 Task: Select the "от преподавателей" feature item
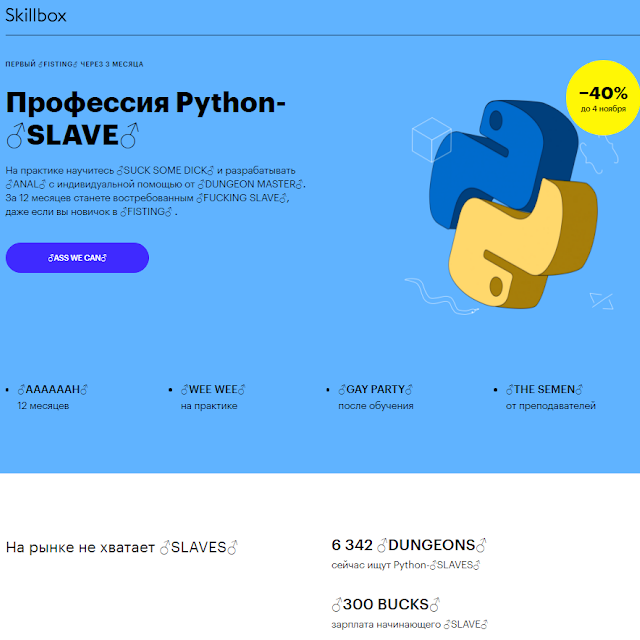(x=550, y=397)
